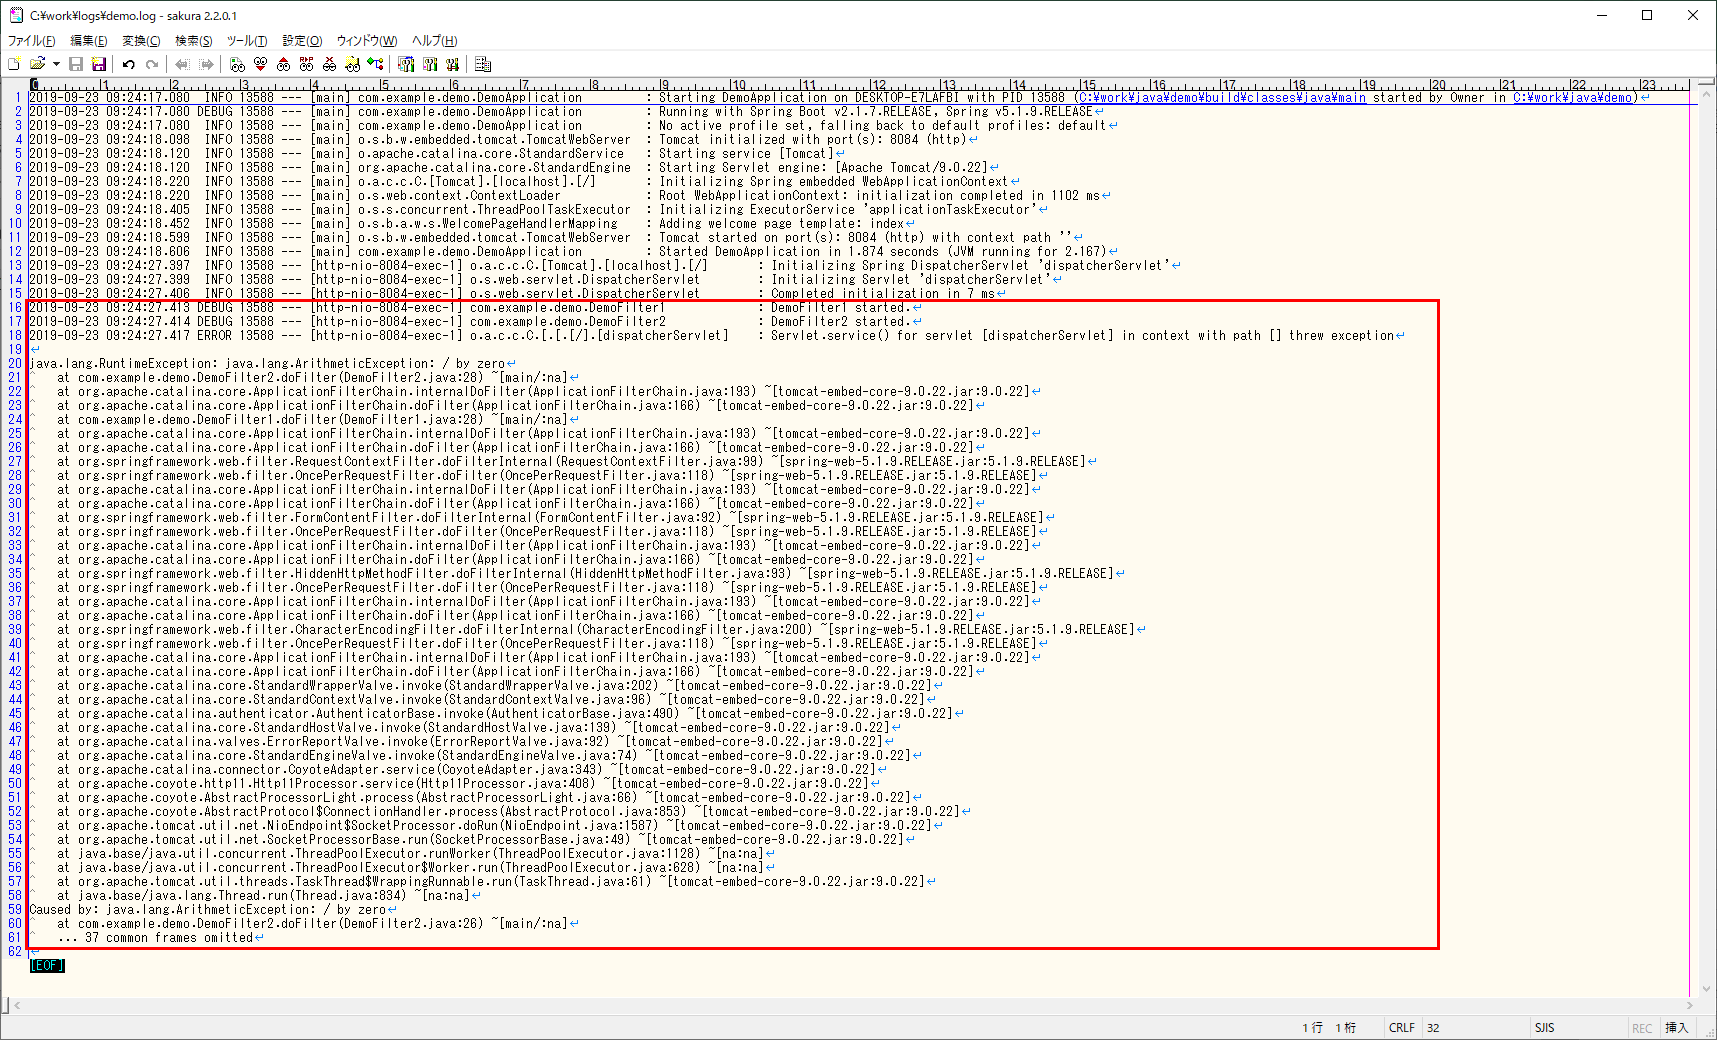Create a new document with the New icon
1717x1040 pixels.
pyautogui.click(x=14, y=64)
